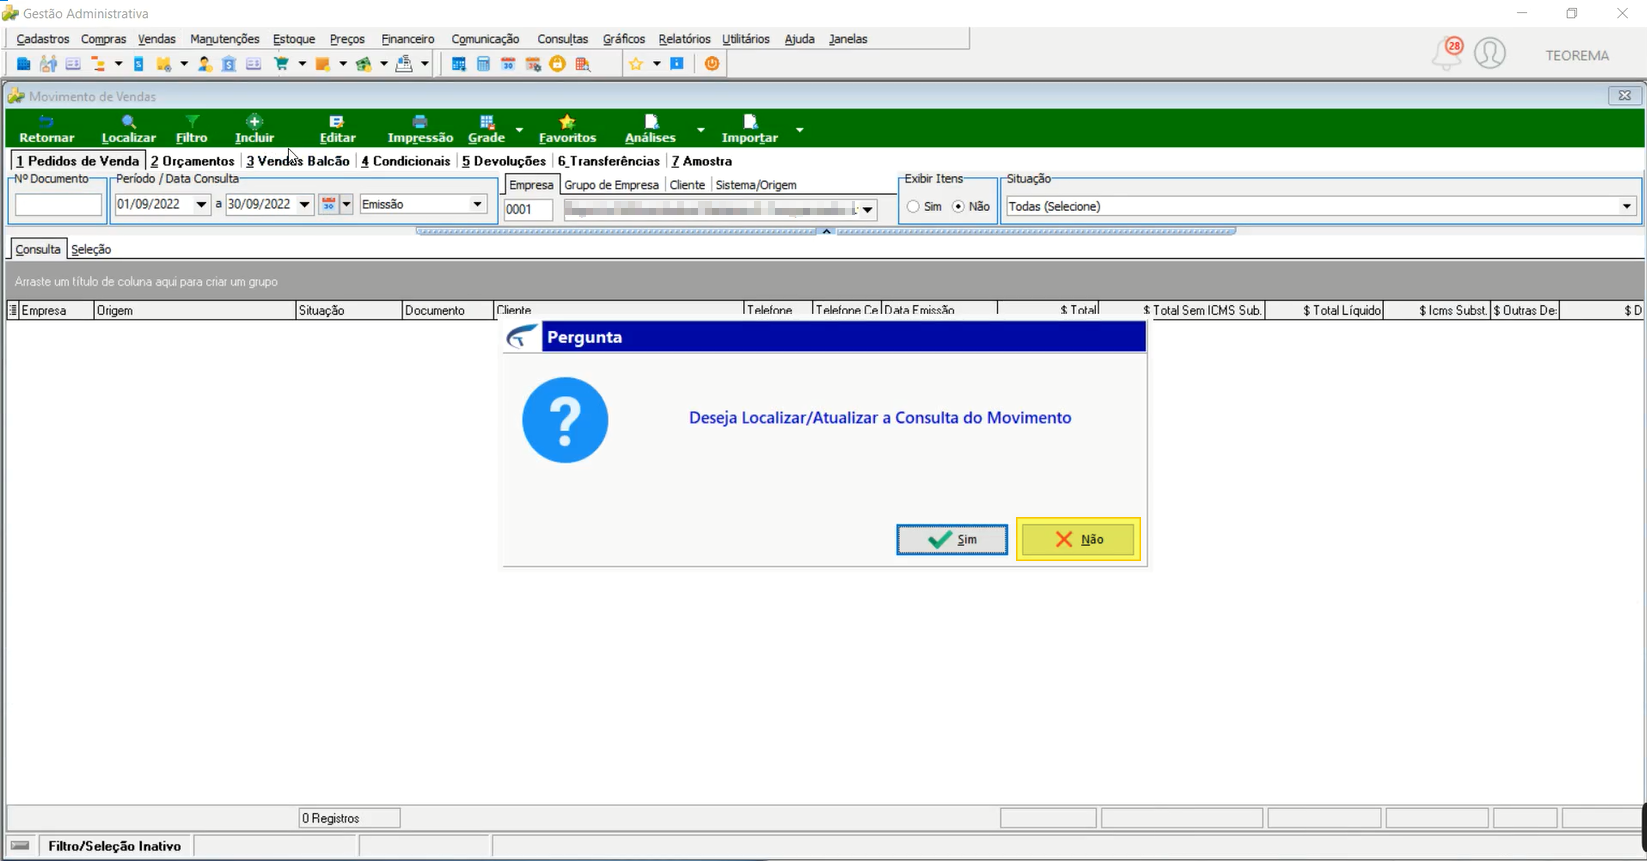Select the Grupo de Empresa tab
1647x861 pixels.
point(612,185)
